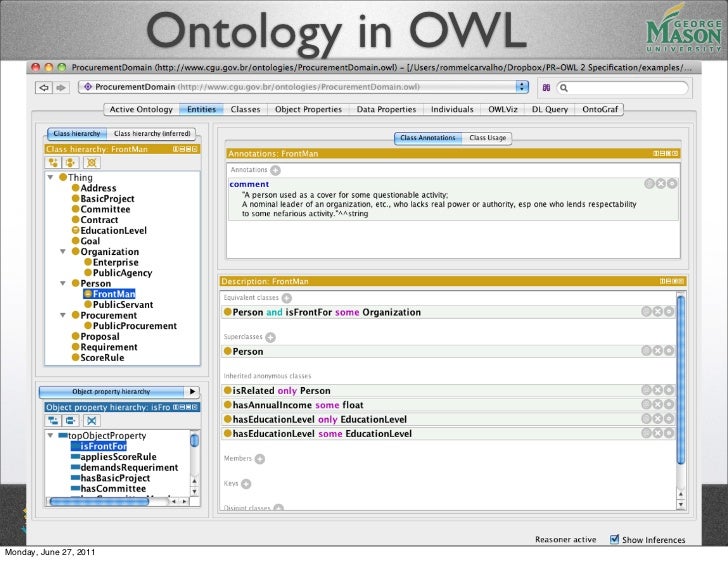The width and height of the screenshot is (728, 561).
Task: Add a superclass using the plus icon
Action: click(x=270, y=337)
